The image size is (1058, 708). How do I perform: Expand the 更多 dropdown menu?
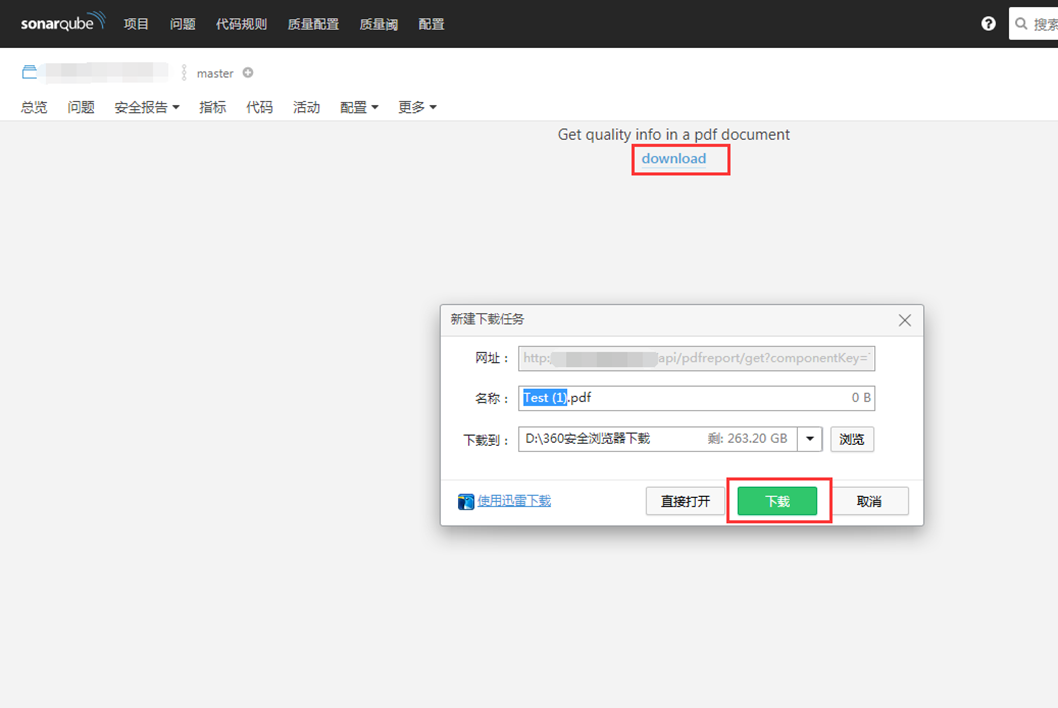(417, 107)
